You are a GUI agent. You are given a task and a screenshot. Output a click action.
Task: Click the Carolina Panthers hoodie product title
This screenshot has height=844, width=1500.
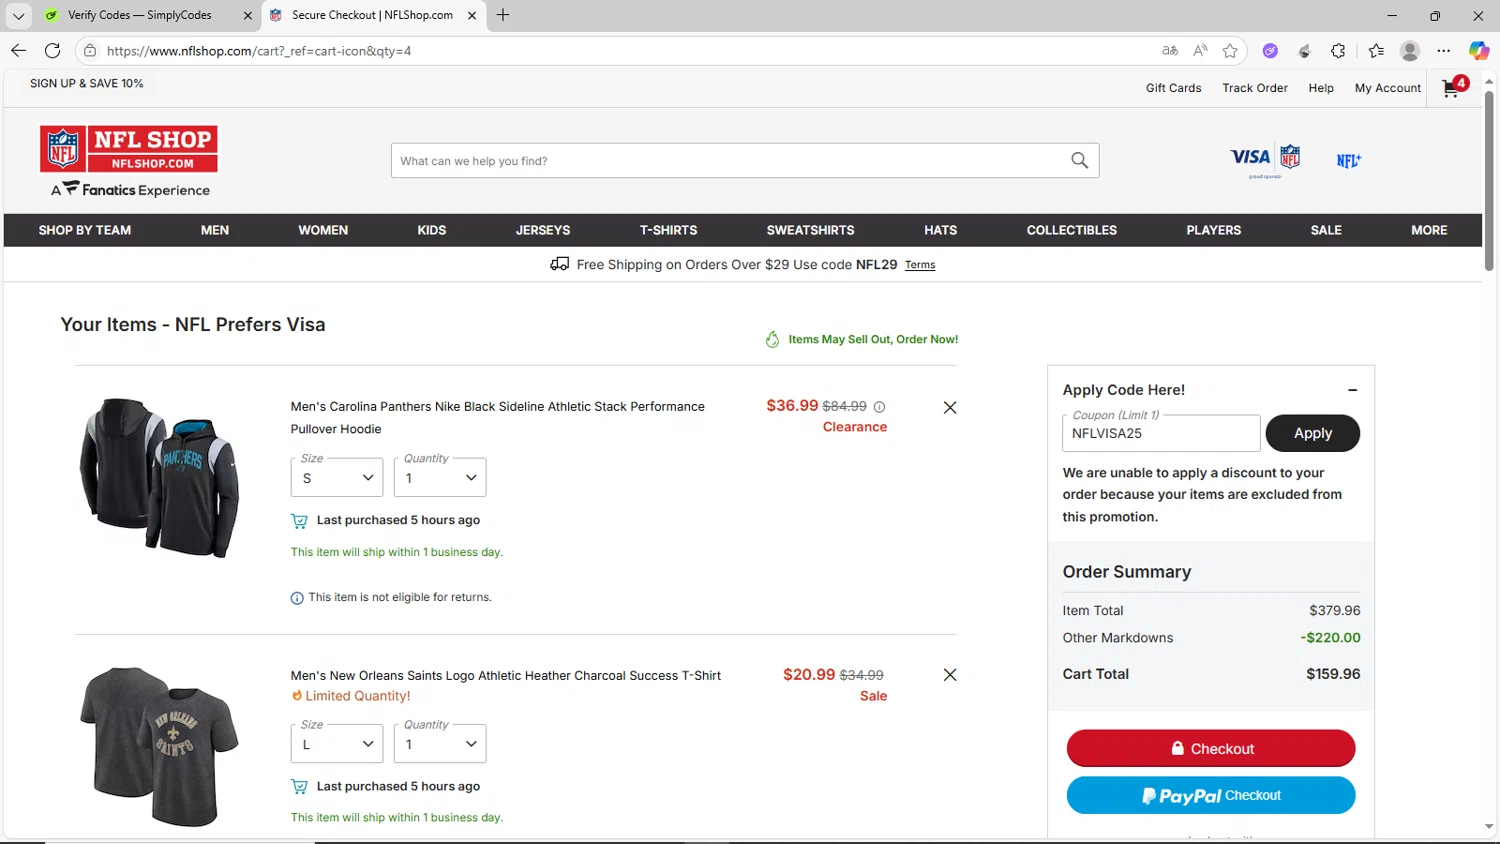(498, 418)
